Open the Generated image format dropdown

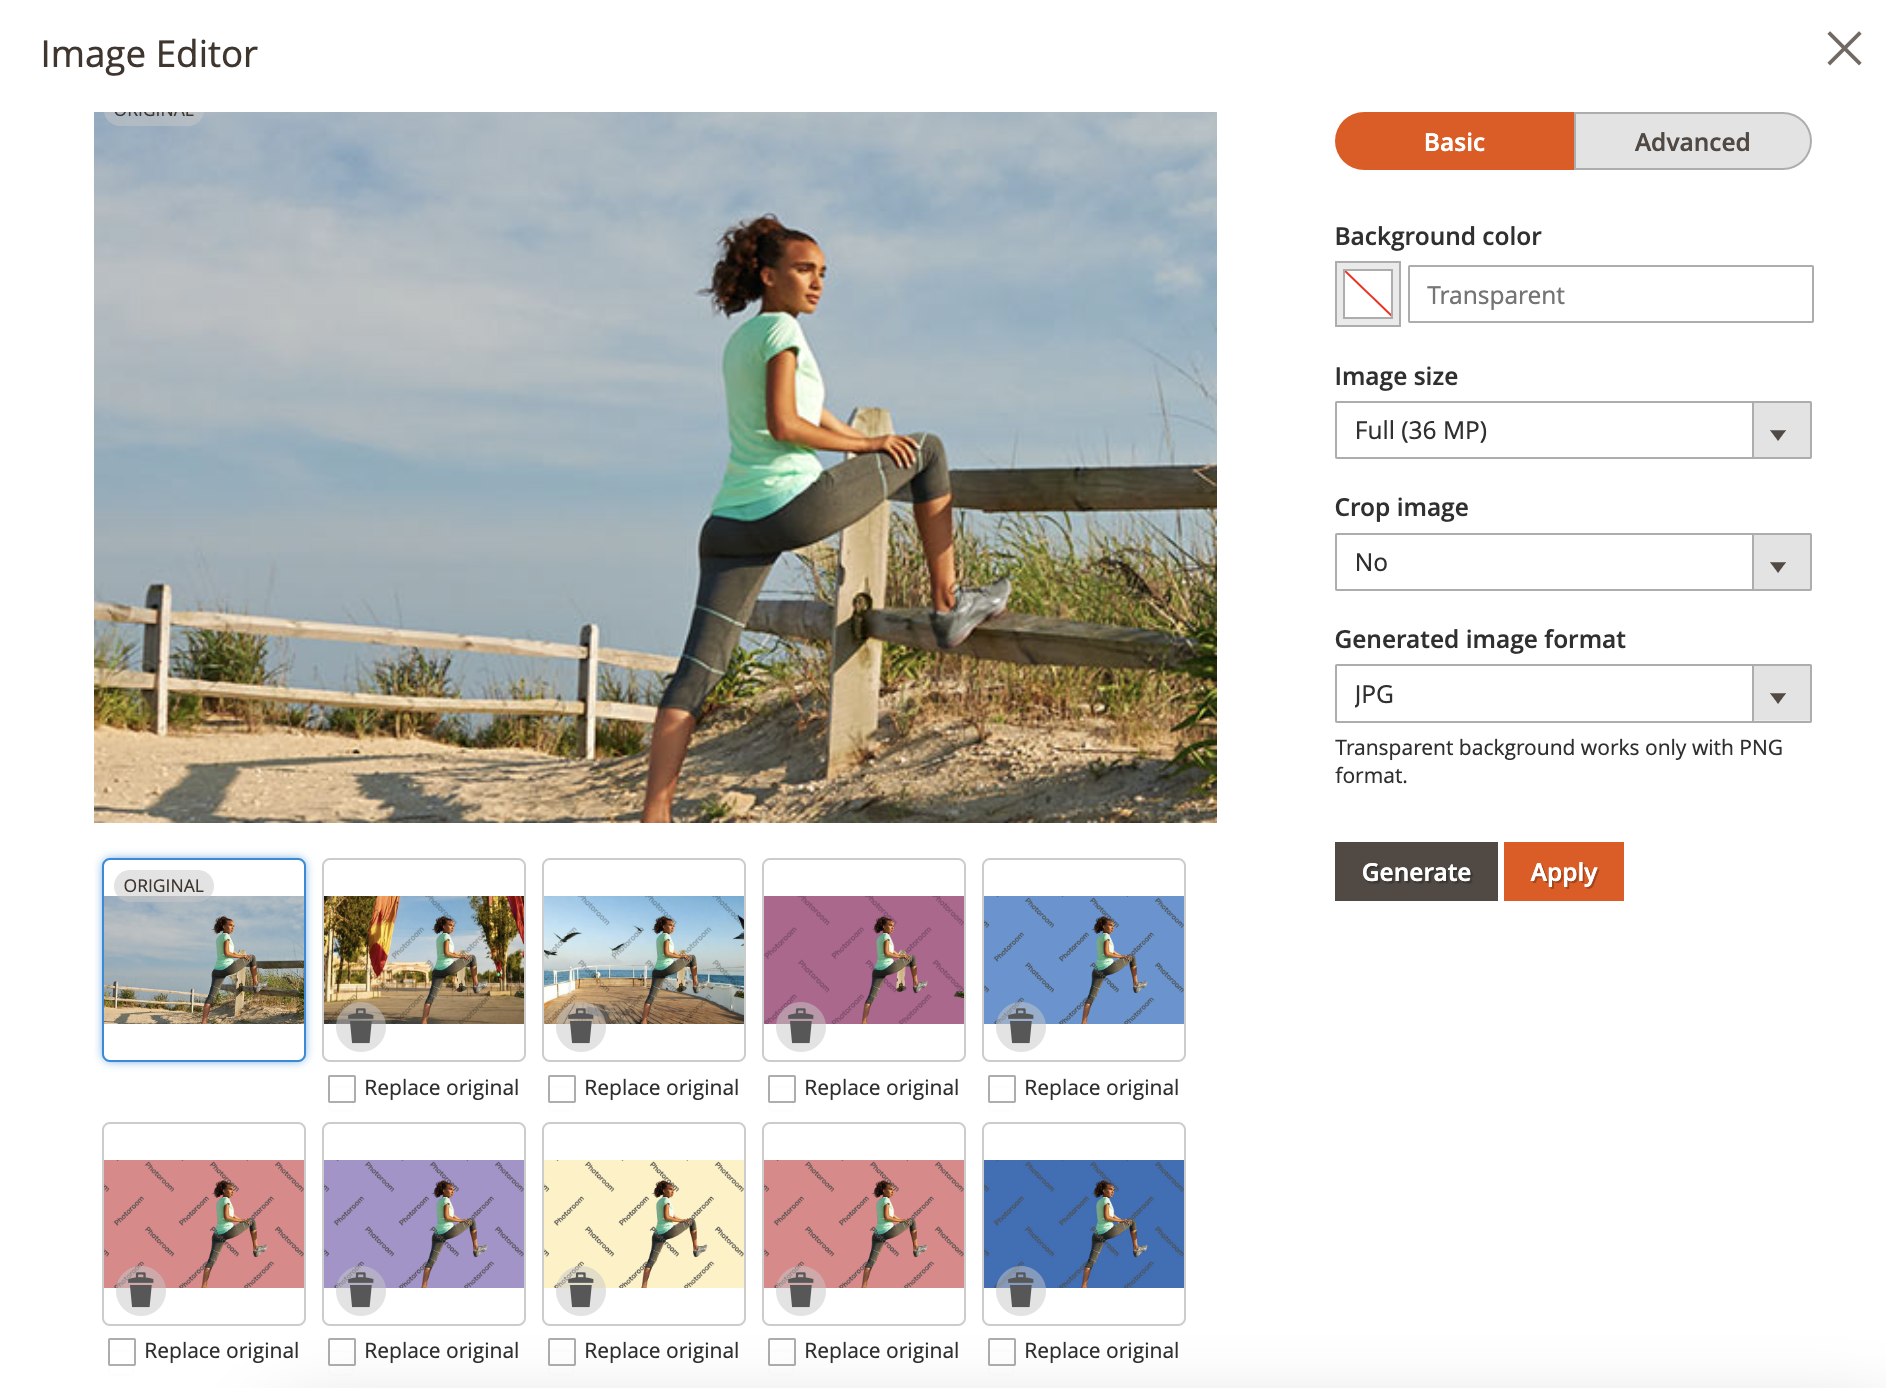click(x=1778, y=694)
